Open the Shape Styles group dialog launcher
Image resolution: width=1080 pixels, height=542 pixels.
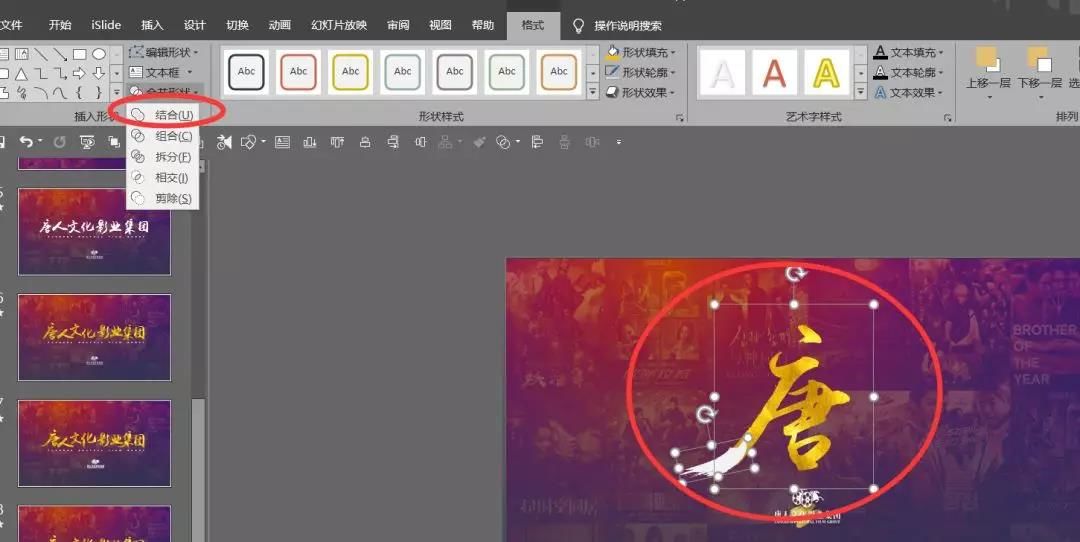[x=680, y=118]
